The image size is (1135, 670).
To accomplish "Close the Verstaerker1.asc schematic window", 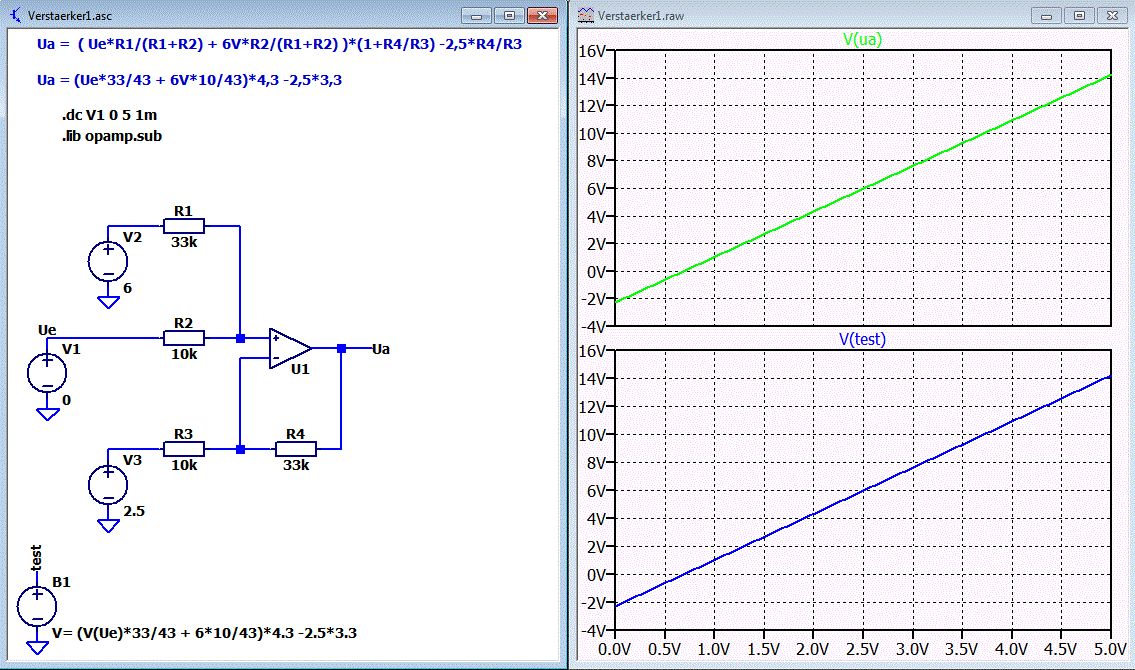I will (542, 15).
